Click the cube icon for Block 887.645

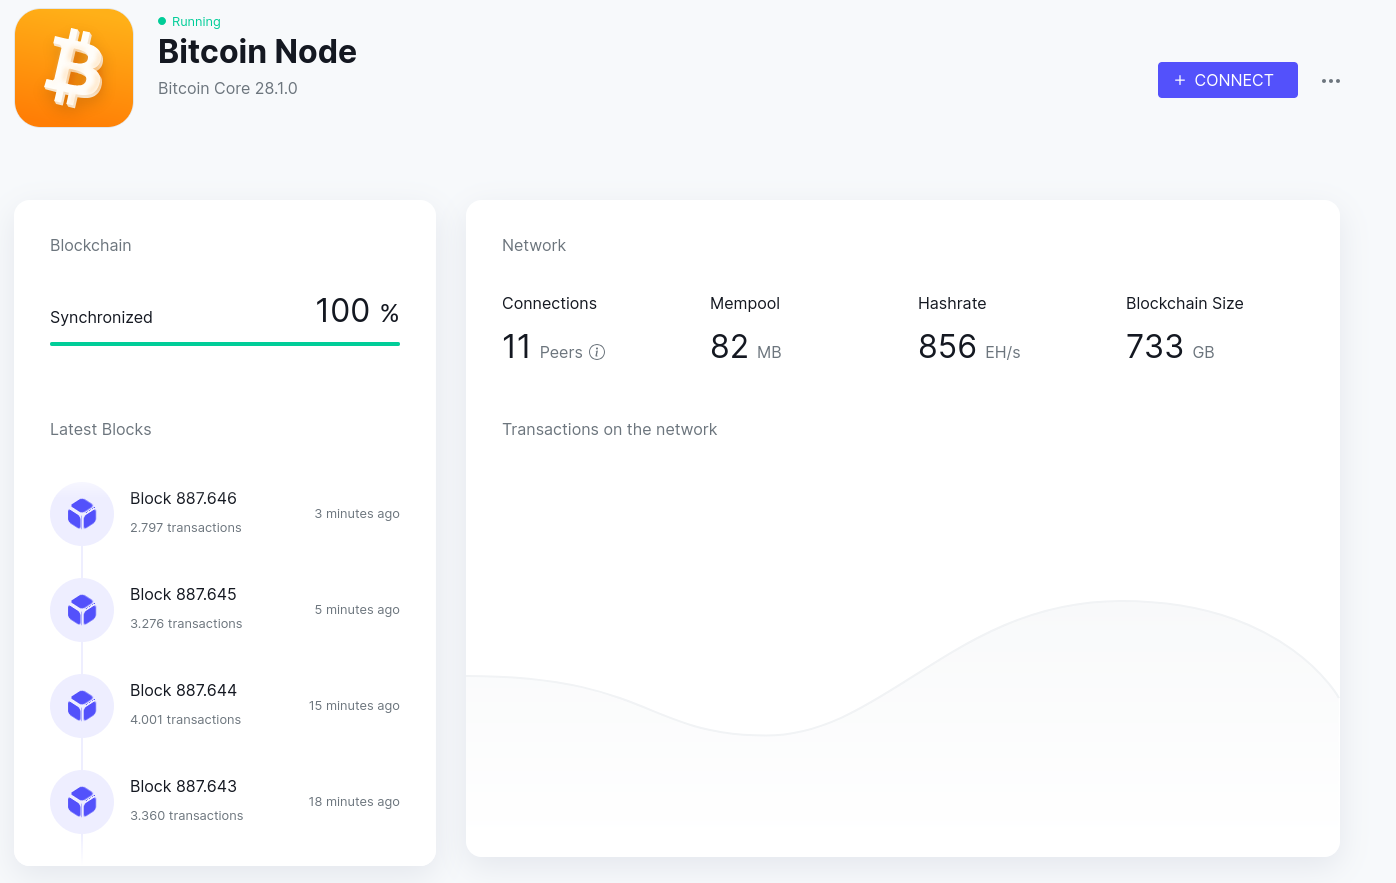pyautogui.click(x=82, y=610)
